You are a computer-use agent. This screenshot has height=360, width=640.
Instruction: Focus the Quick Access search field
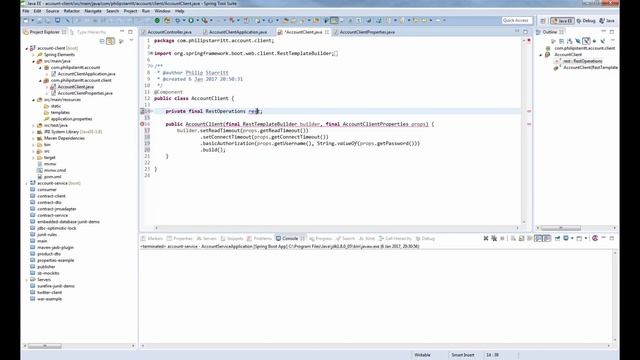point(517,20)
